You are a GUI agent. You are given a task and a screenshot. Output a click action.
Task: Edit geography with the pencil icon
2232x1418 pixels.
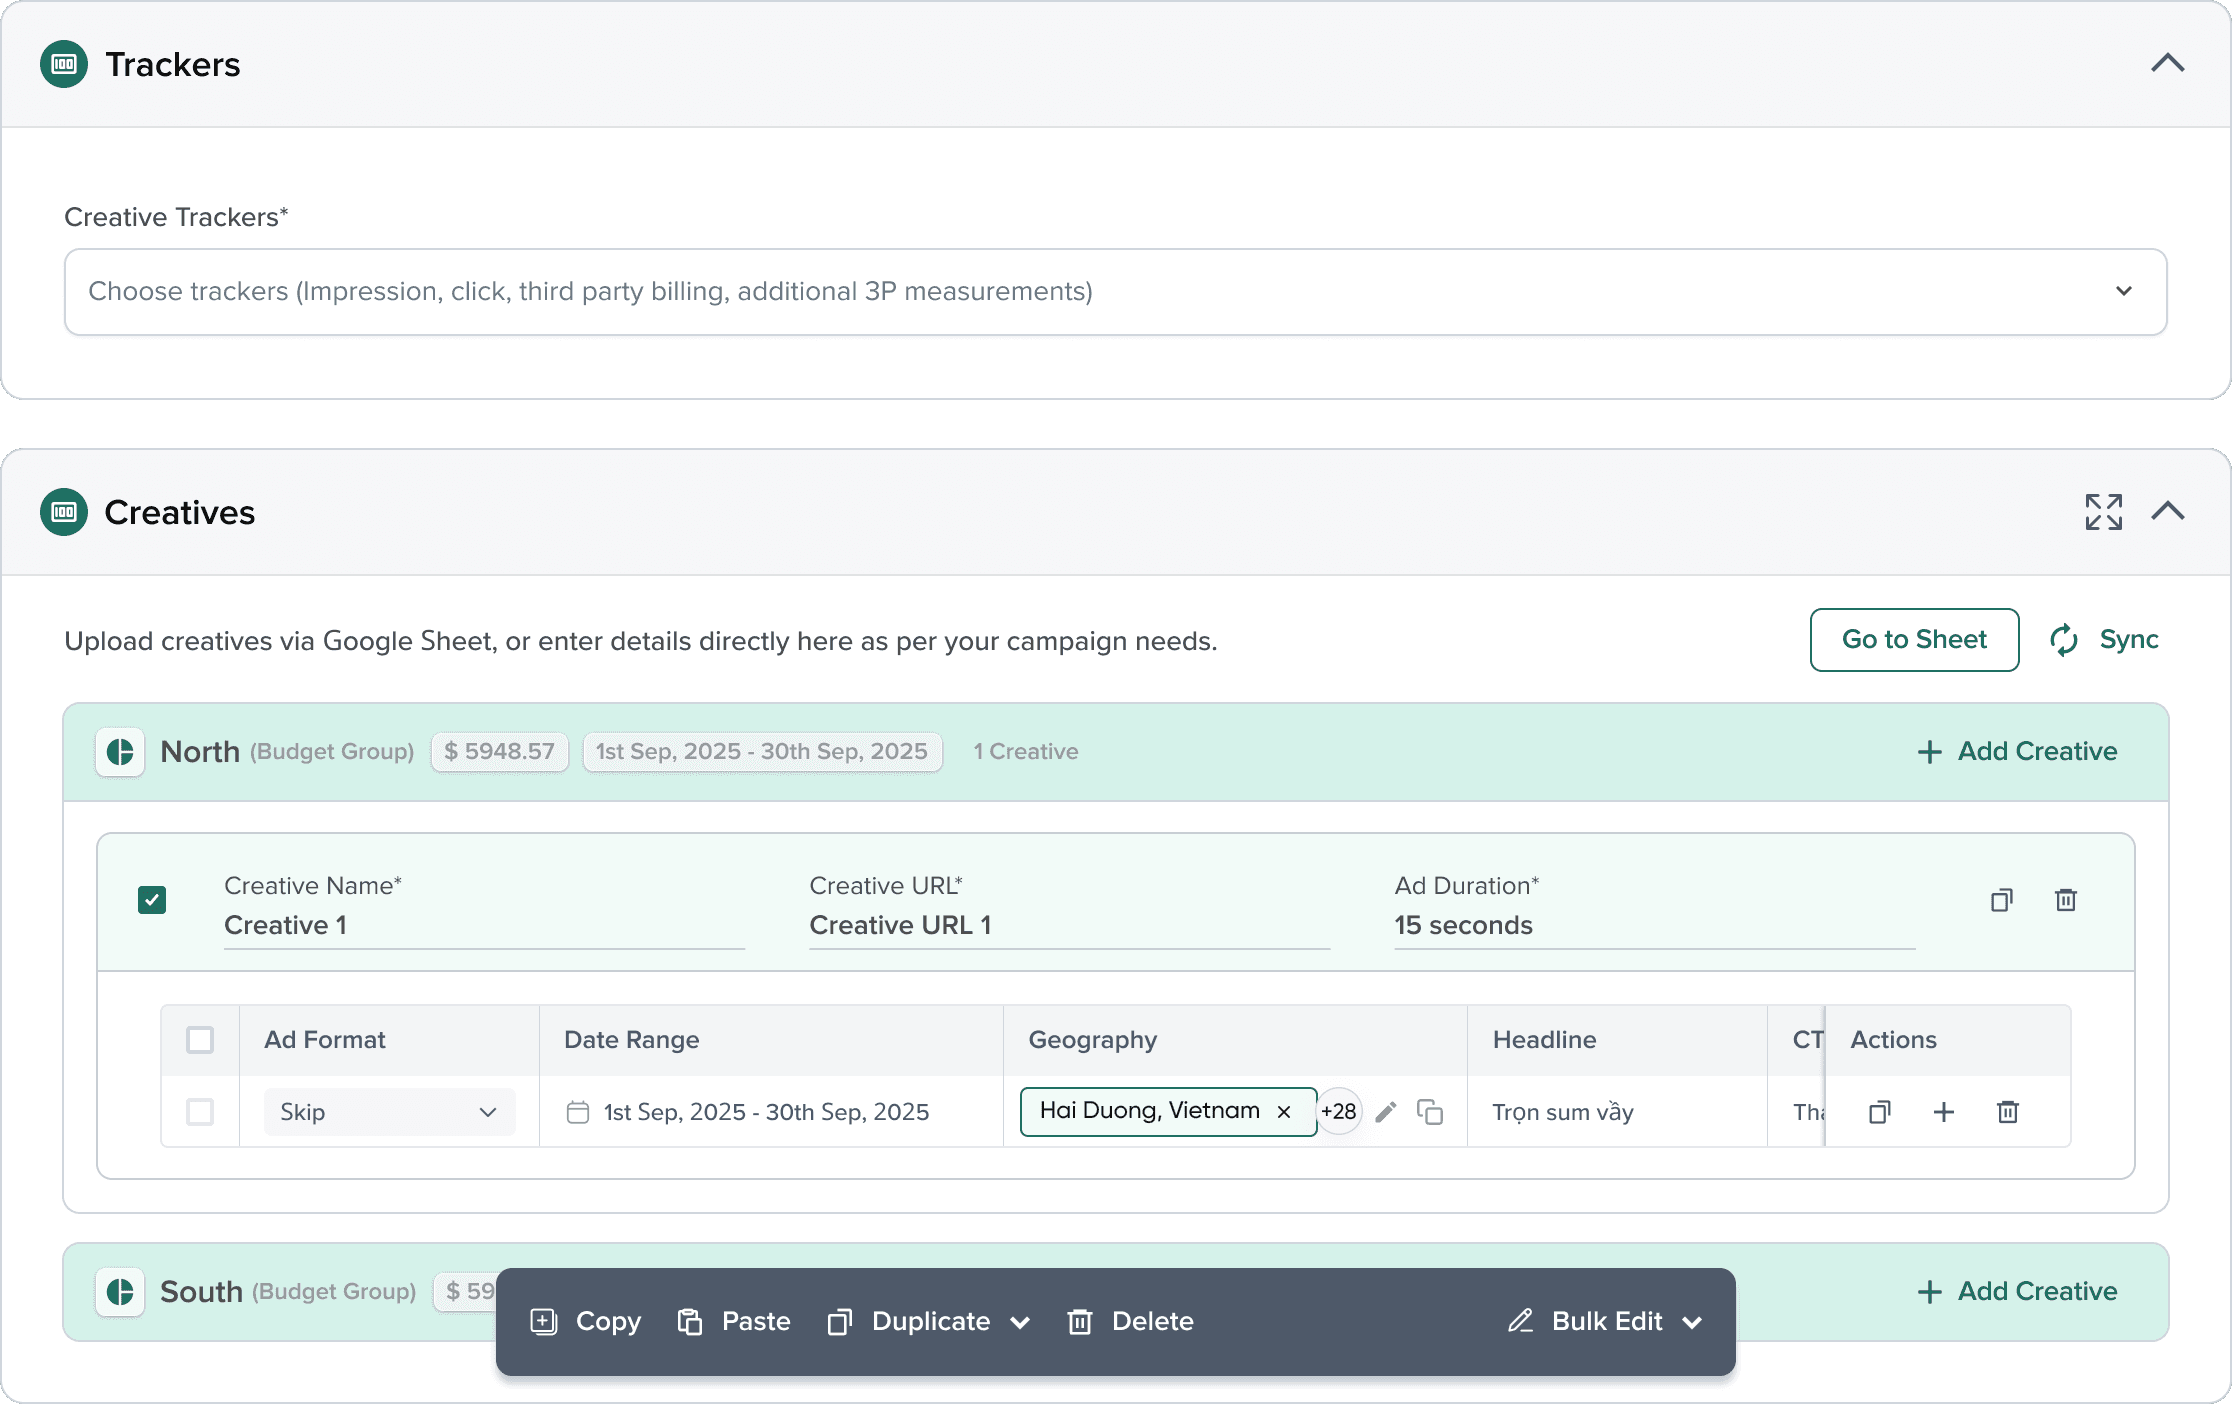coord(1386,1112)
